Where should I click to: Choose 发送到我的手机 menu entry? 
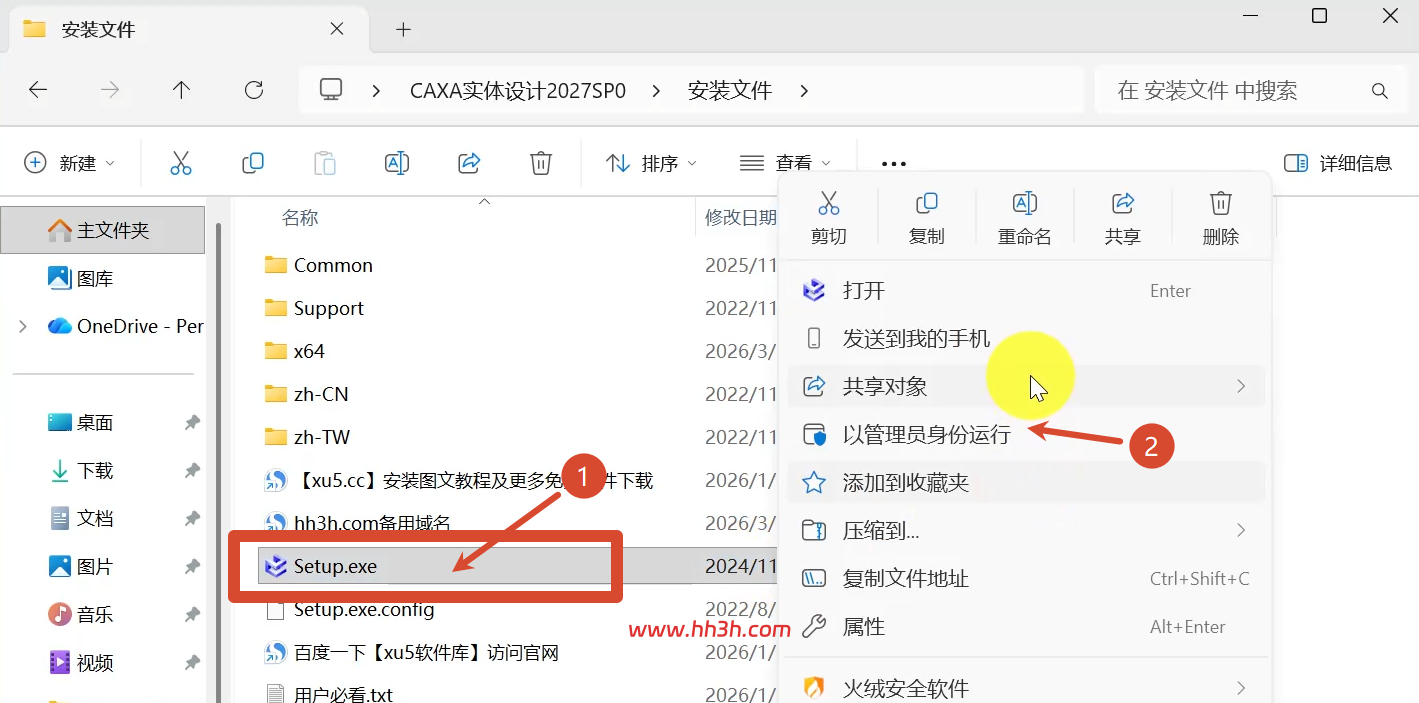click(x=1026, y=339)
